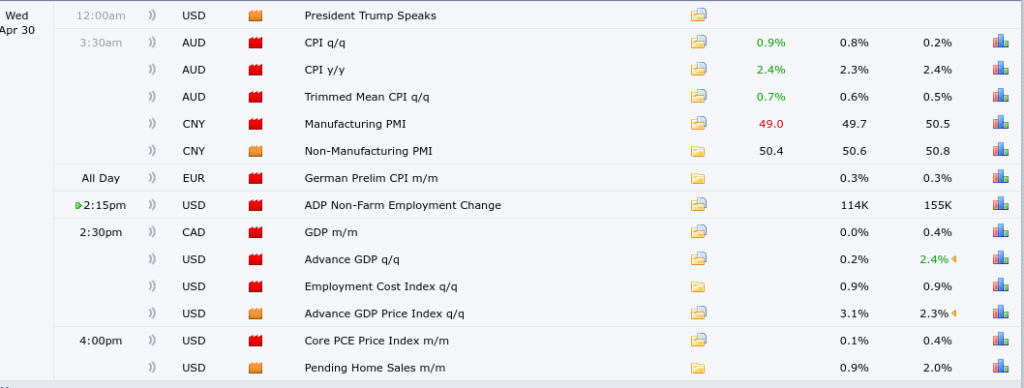This screenshot has height=388, width=1024.
Task: Expand details folder for Advance GDP Price Index
Action: (698, 313)
